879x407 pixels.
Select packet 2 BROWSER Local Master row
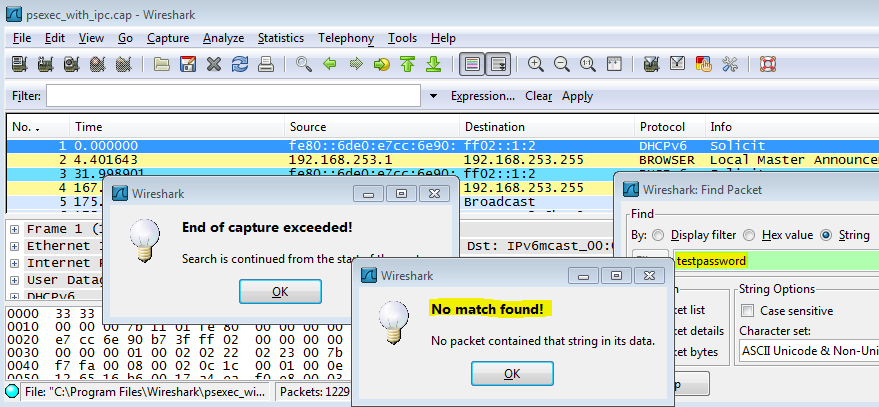coord(443,160)
